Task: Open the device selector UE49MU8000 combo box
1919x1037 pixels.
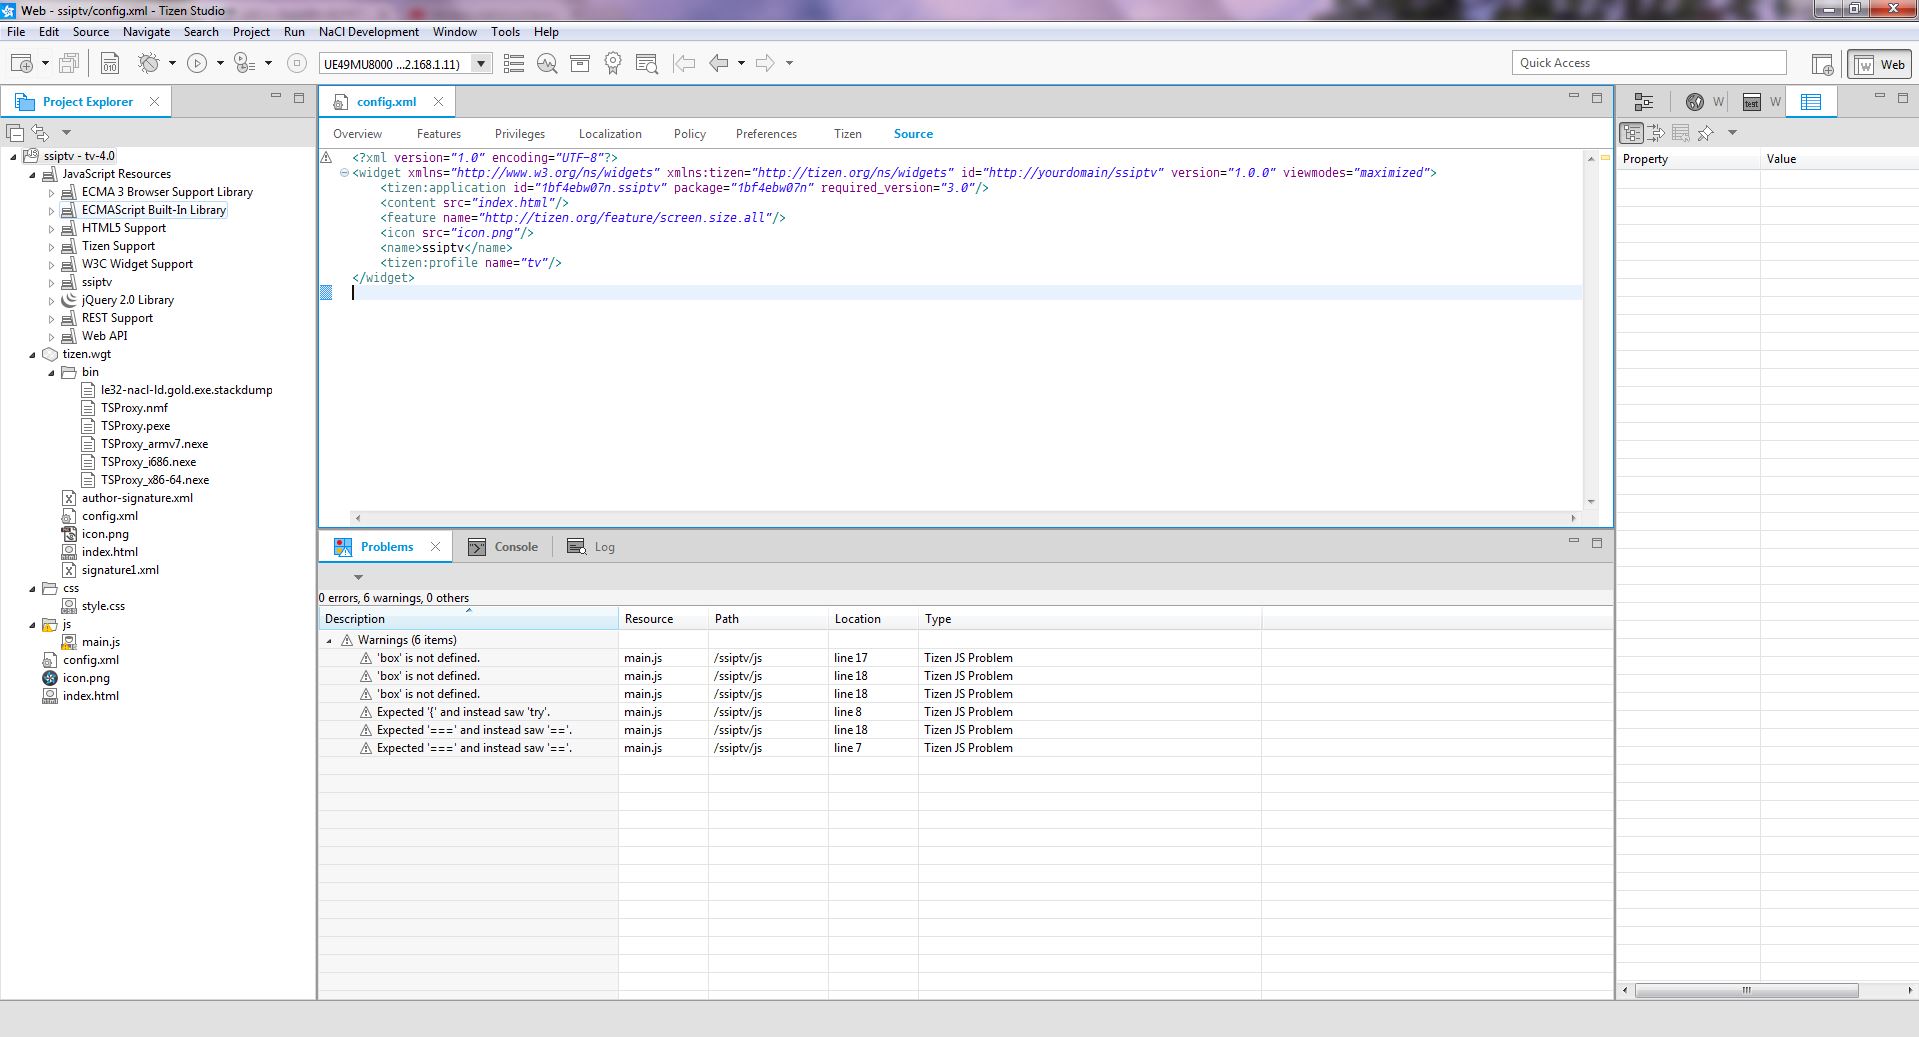Action: (x=405, y=64)
